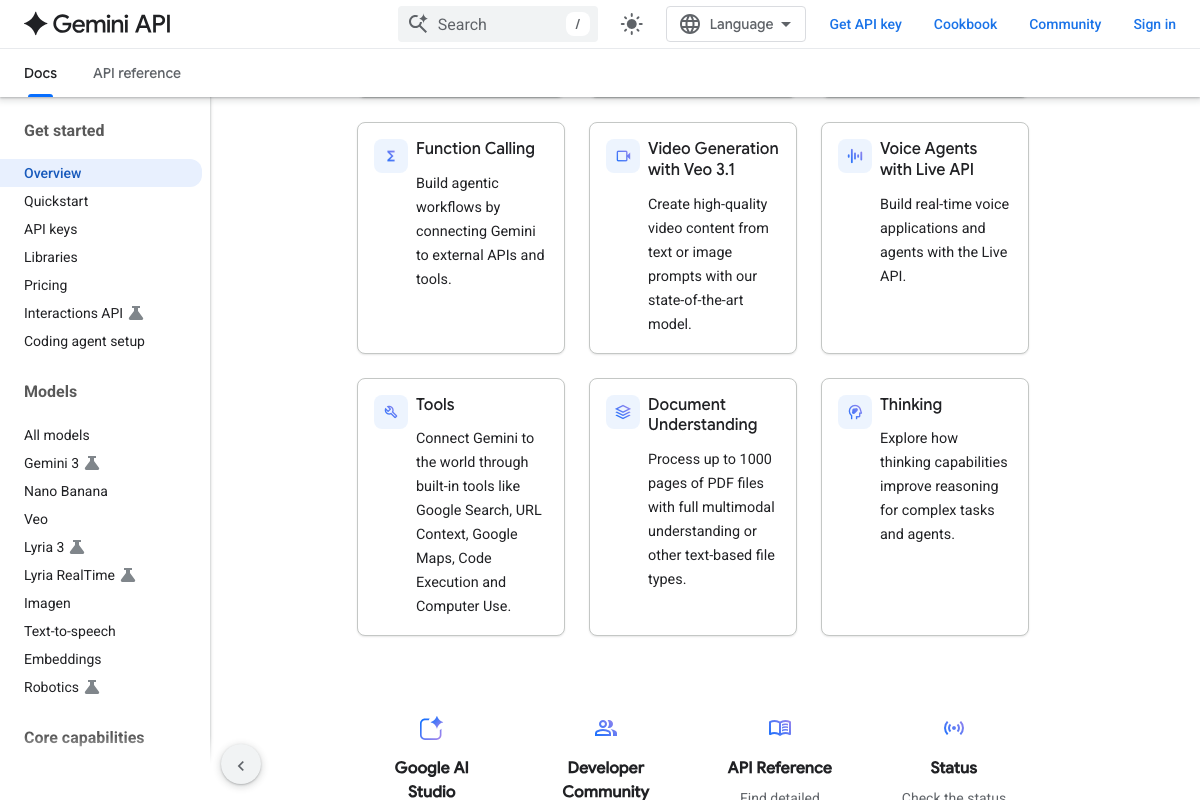This screenshot has height=800, width=1200.
Task: Click the flask icon beside Gemini 3
Action: (x=92, y=463)
